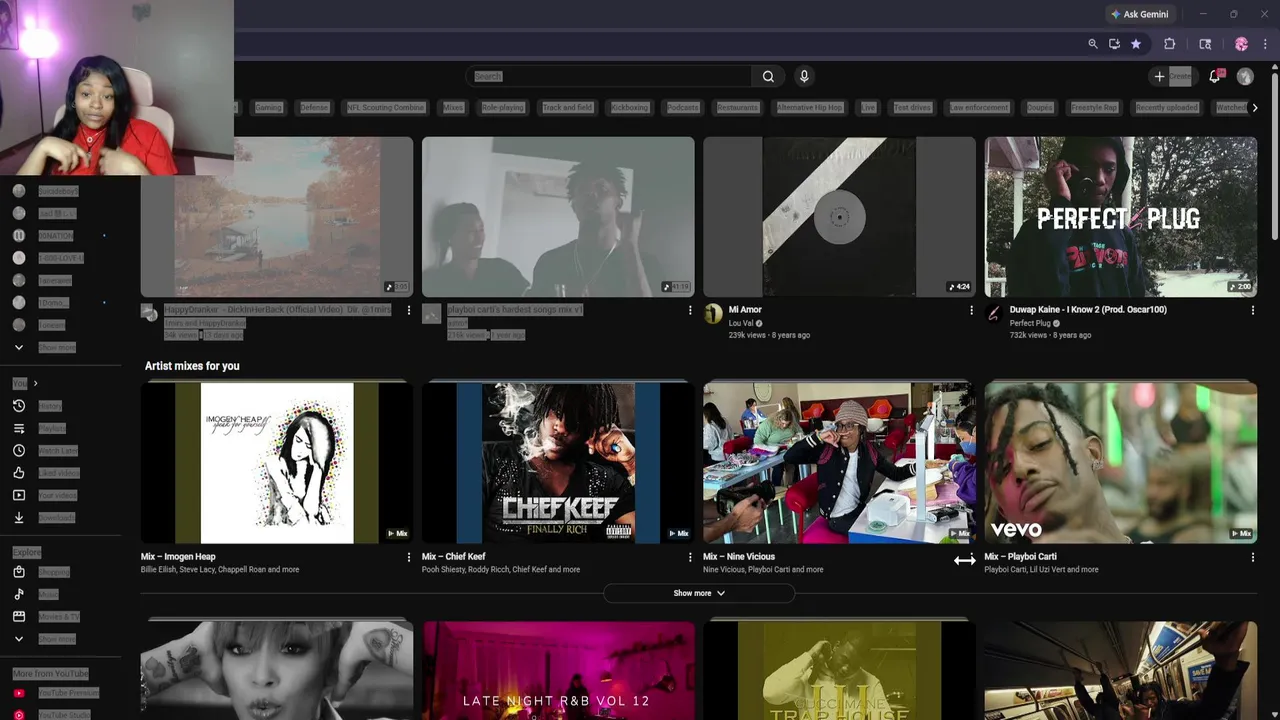This screenshot has height=720, width=1280.
Task: Open the Chrome profile avatar
Action: [x=1241, y=44]
